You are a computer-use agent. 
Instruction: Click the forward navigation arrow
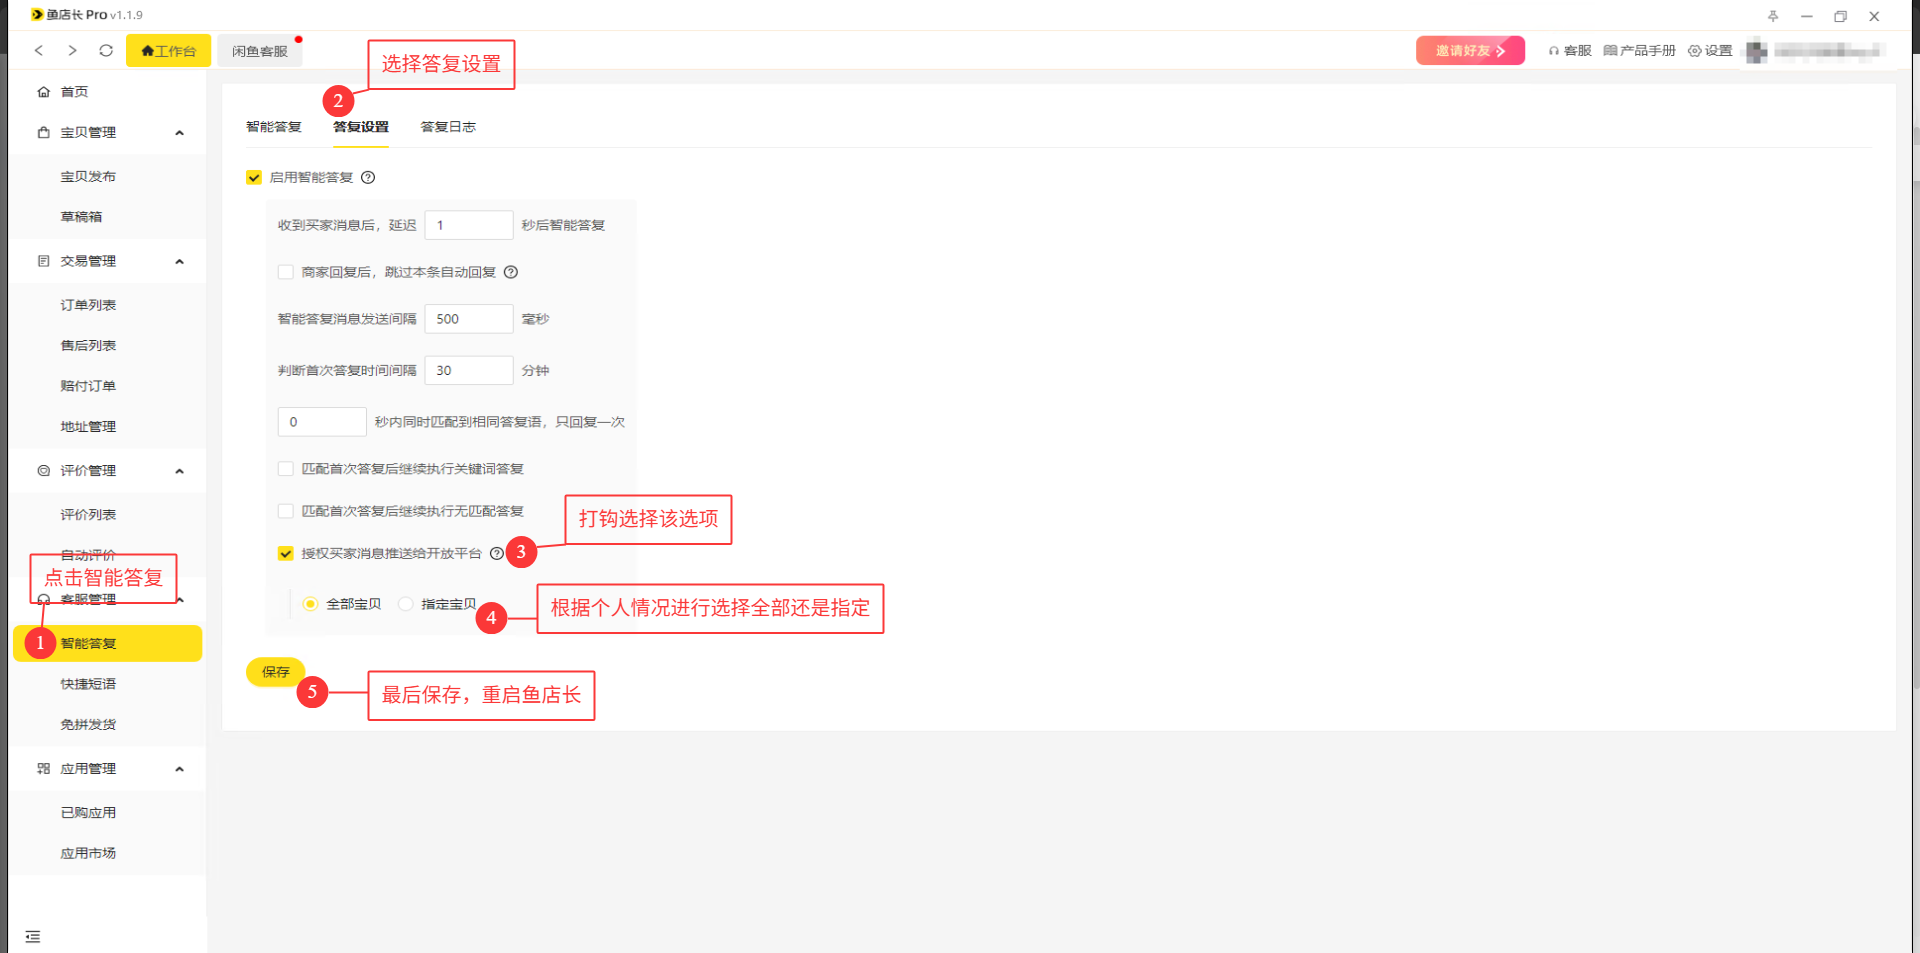click(x=72, y=50)
